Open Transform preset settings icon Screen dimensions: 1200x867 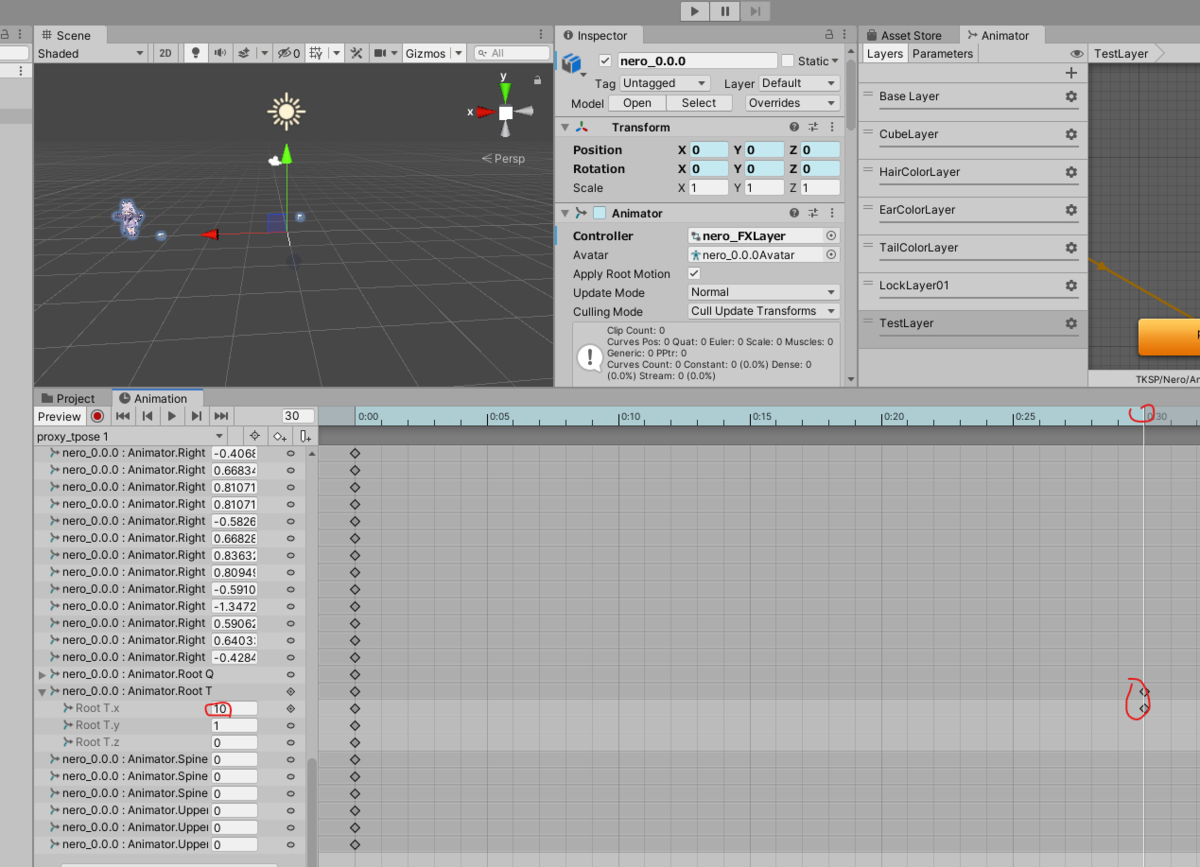813,127
